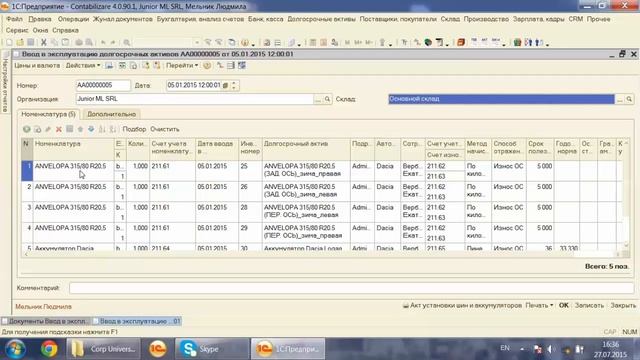Open the Файл menu

[x=14, y=19]
